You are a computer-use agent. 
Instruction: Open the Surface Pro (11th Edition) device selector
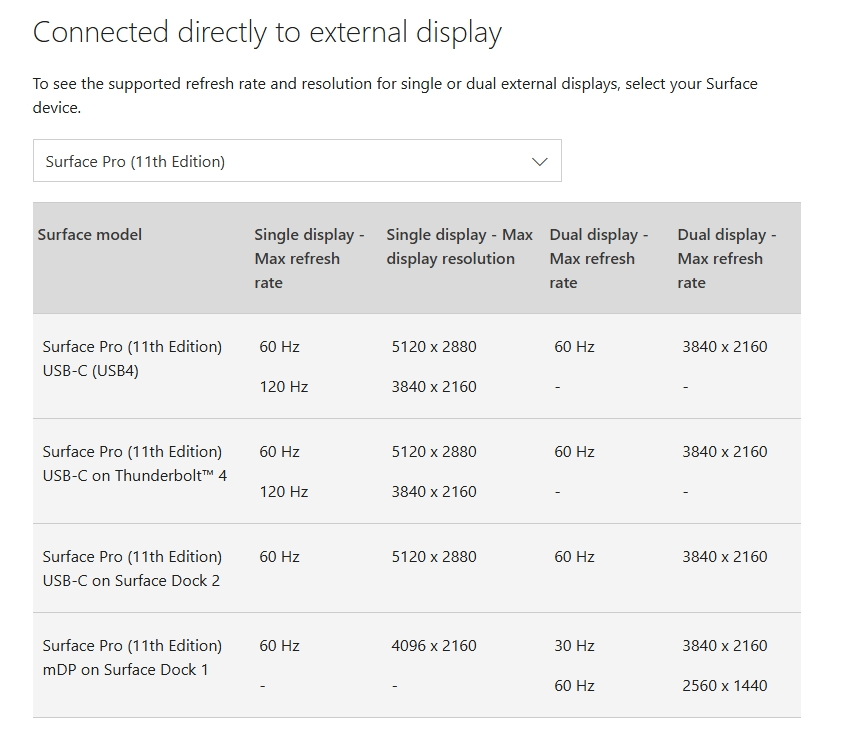pyautogui.click(x=296, y=161)
